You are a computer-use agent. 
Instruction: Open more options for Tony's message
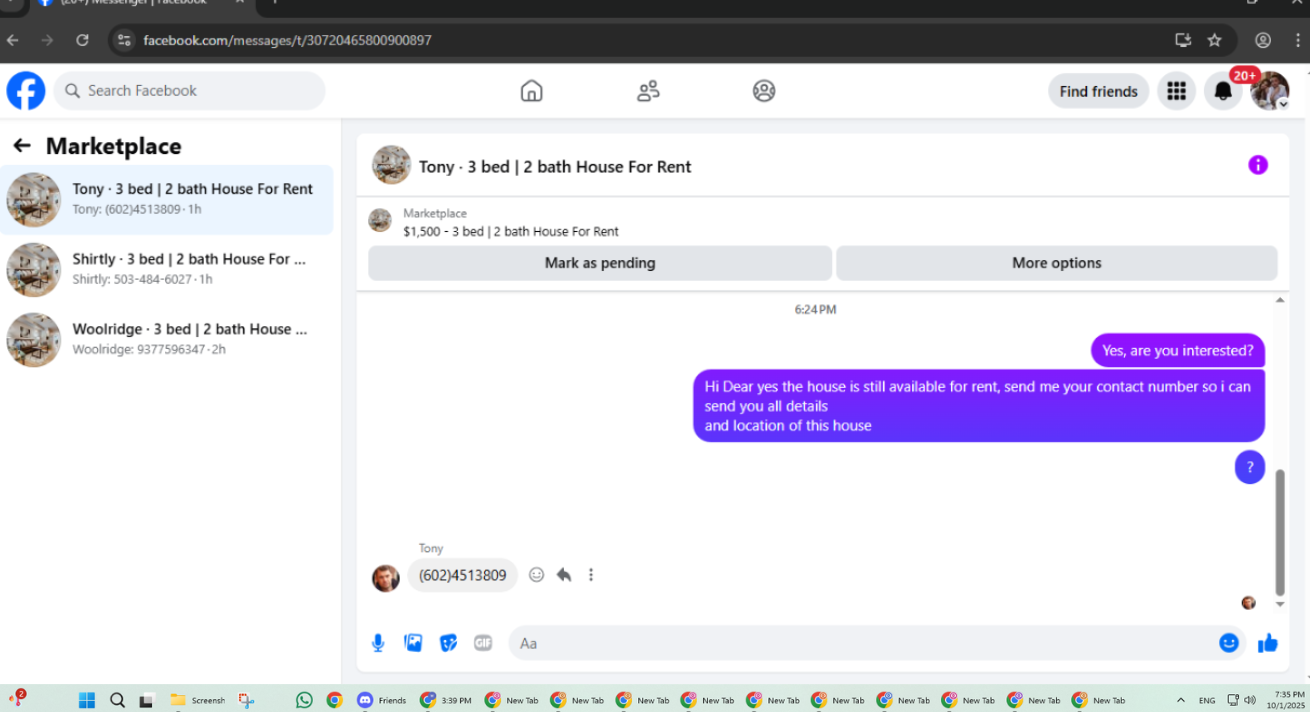(591, 575)
